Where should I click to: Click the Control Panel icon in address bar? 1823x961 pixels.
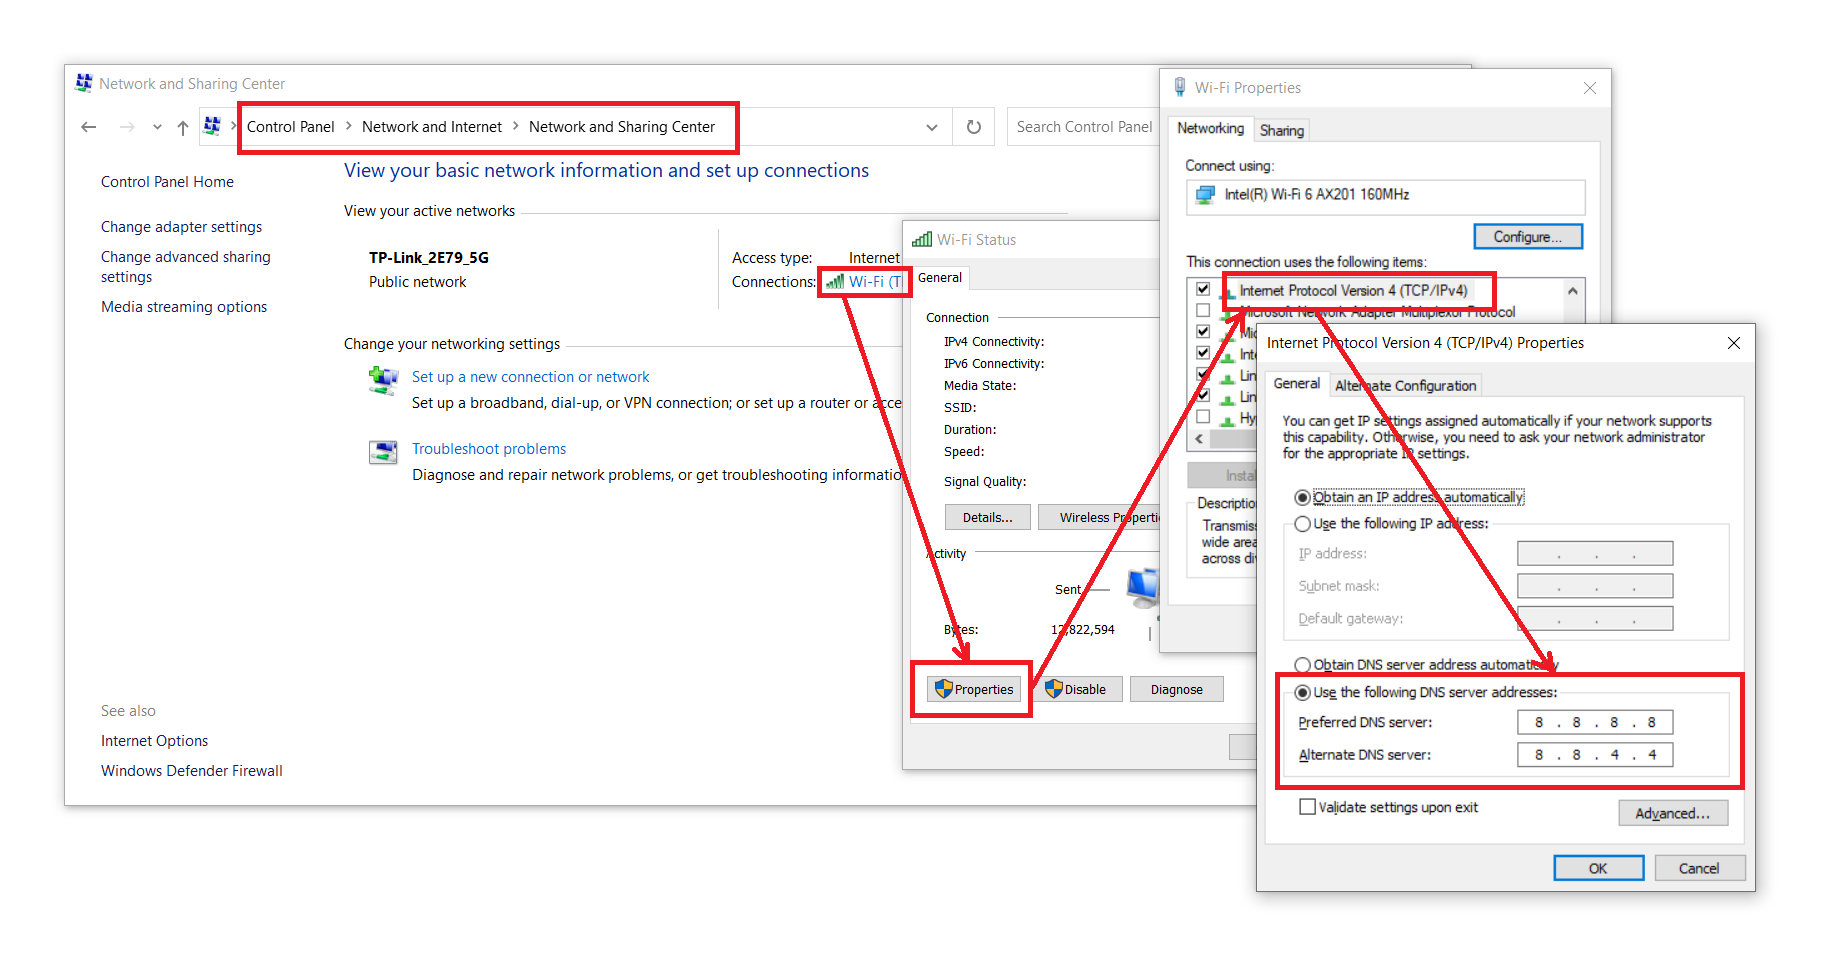(212, 126)
